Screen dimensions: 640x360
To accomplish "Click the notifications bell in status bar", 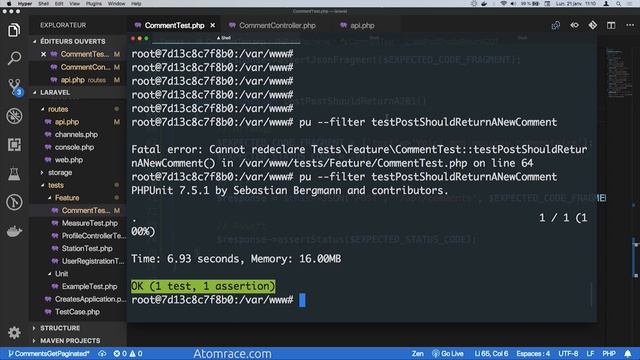I will (628, 353).
